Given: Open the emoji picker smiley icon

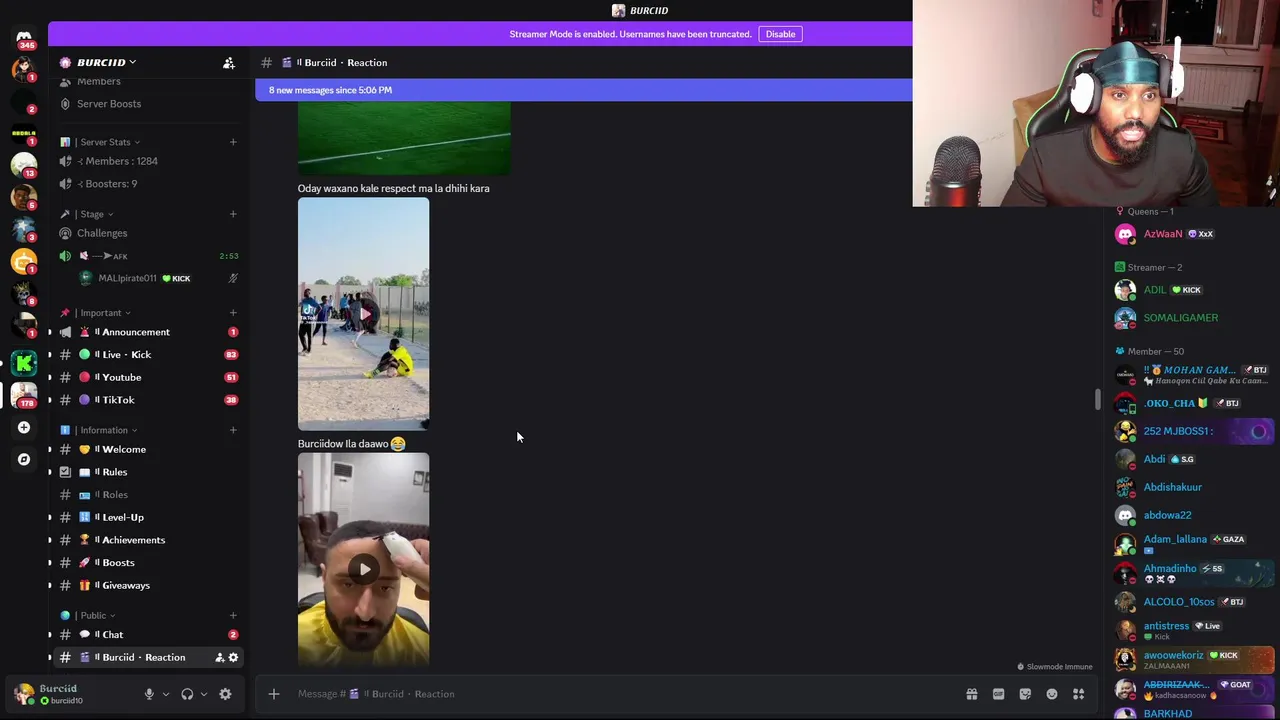Looking at the screenshot, I should (x=1052, y=694).
